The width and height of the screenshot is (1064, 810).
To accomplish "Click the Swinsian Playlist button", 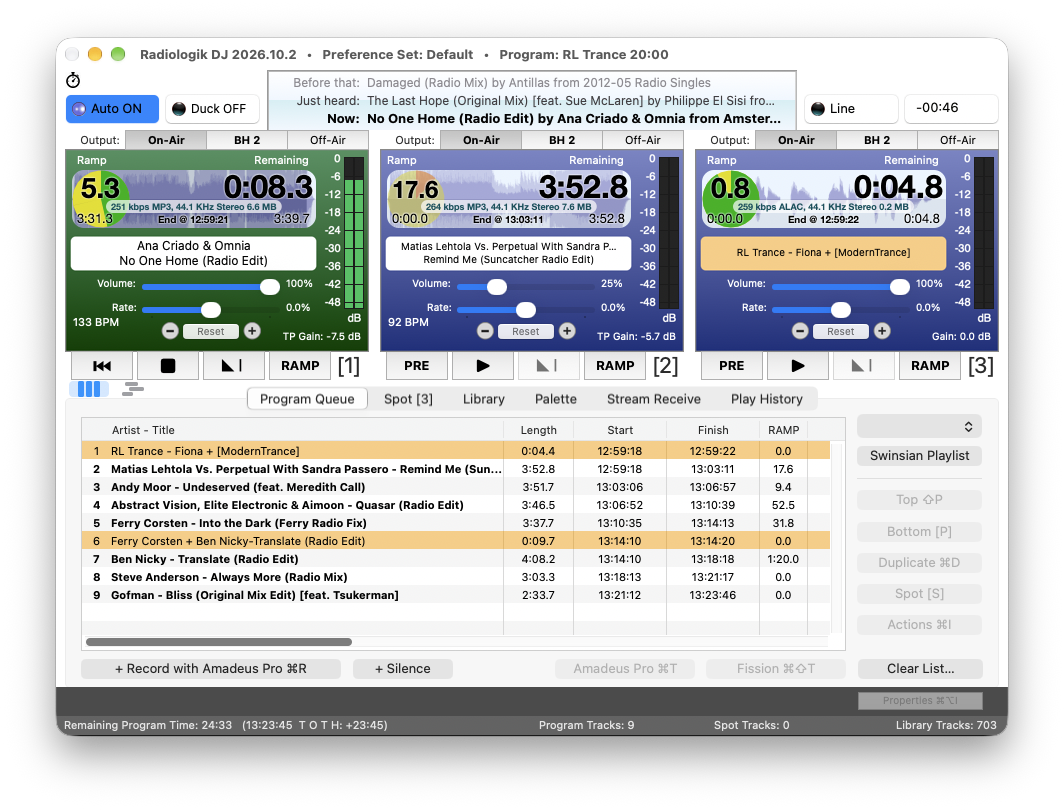I will [x=919, y=456].
